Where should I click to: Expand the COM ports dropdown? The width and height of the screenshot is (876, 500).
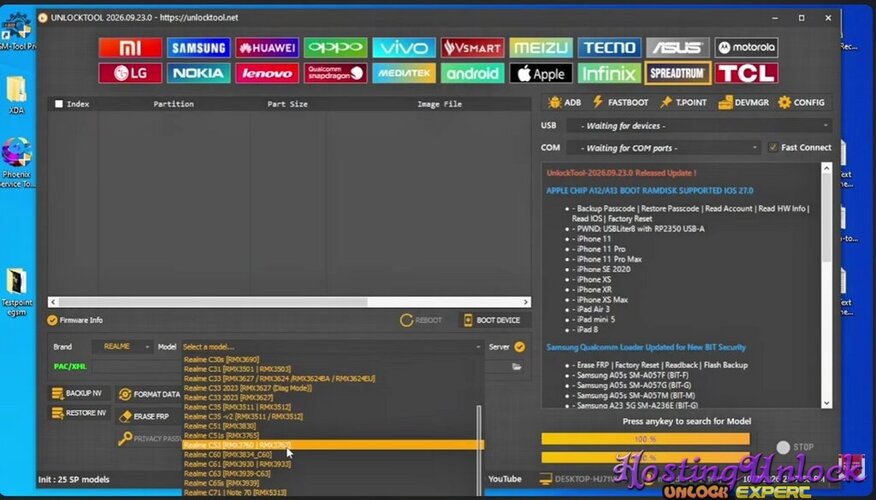point(664,148)
